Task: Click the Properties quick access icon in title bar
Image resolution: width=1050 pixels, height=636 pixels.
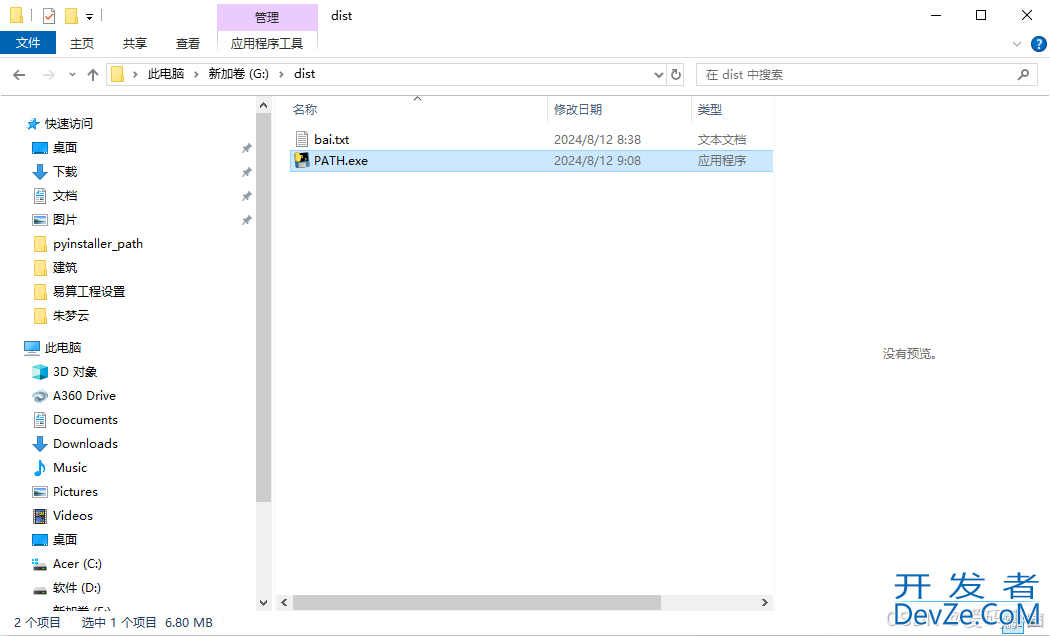Action: [x=49, y=15]
